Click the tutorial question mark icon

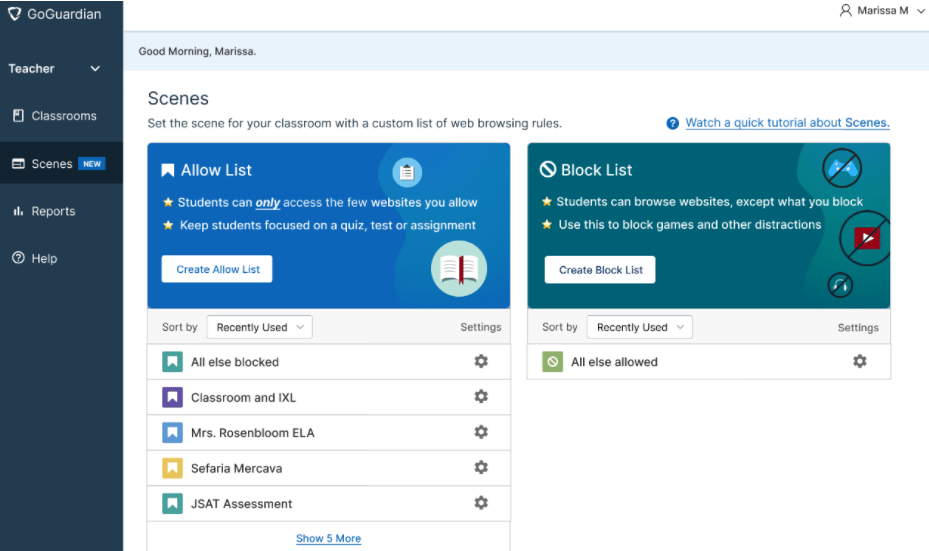(672, 123)
